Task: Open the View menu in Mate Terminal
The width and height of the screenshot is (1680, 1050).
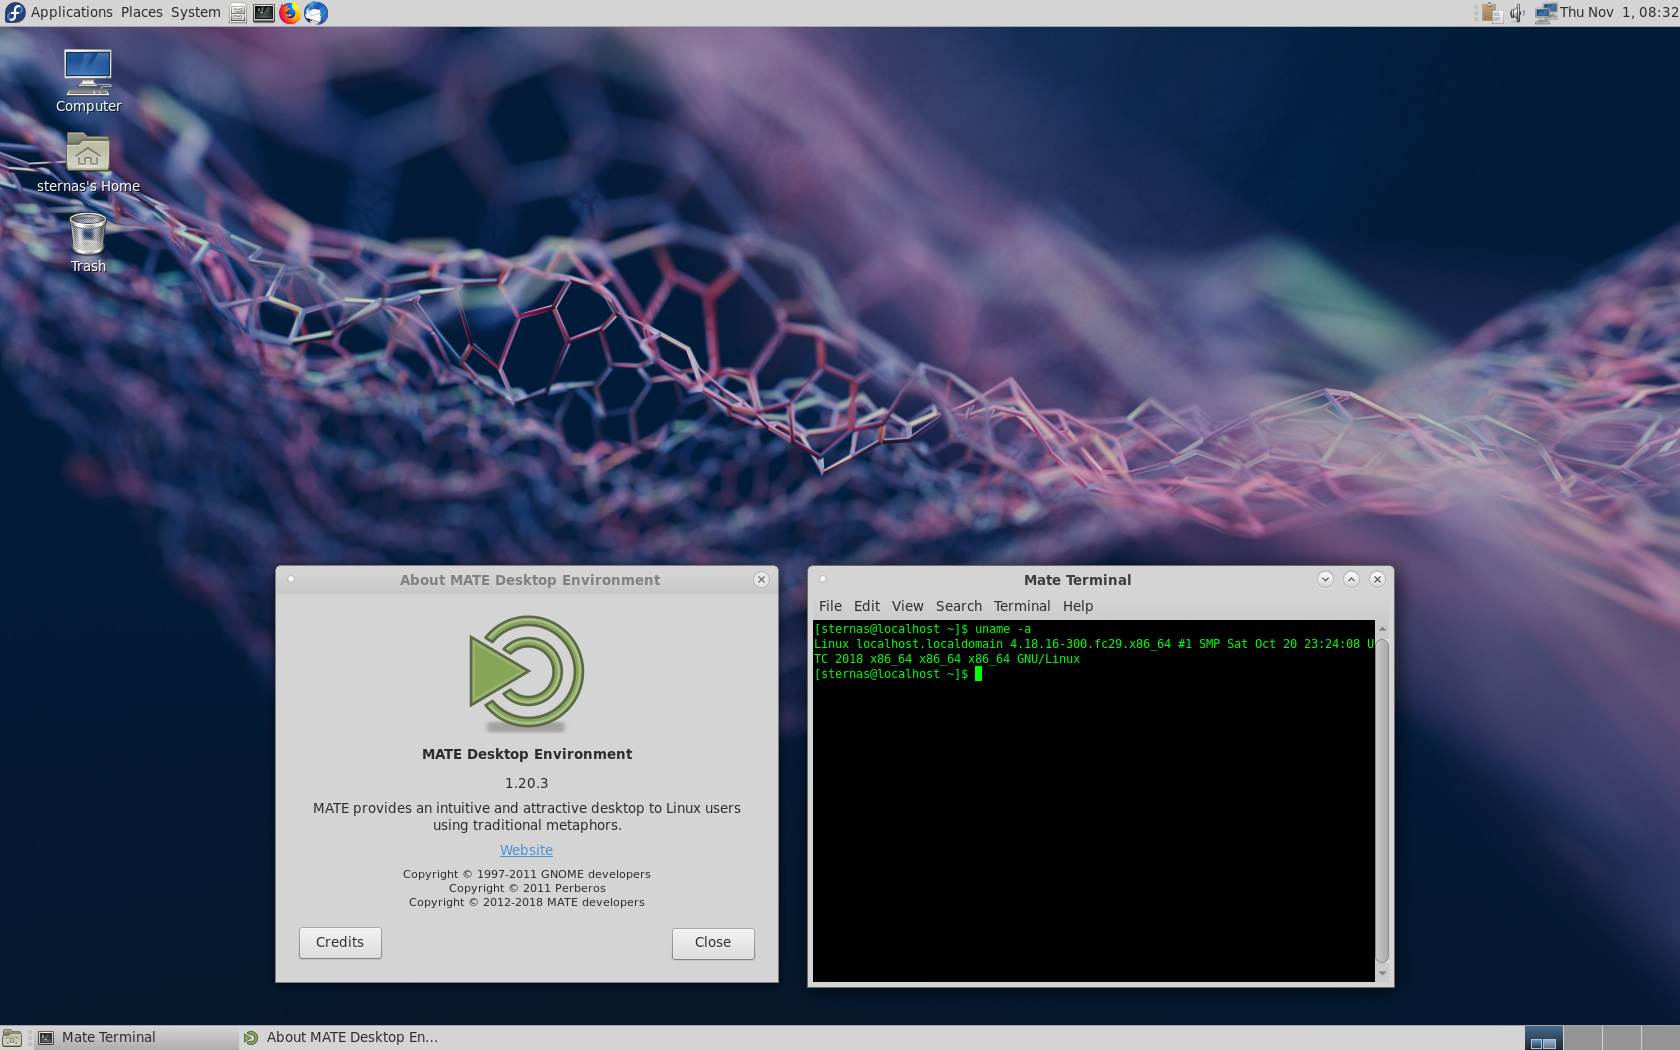Action: 908,606
